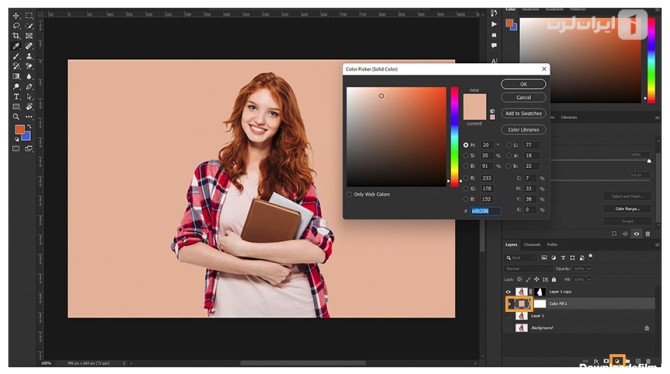Toggle visibility of Layer 1 copy
The height and width of the screenshot is (374, 670).
508,292
